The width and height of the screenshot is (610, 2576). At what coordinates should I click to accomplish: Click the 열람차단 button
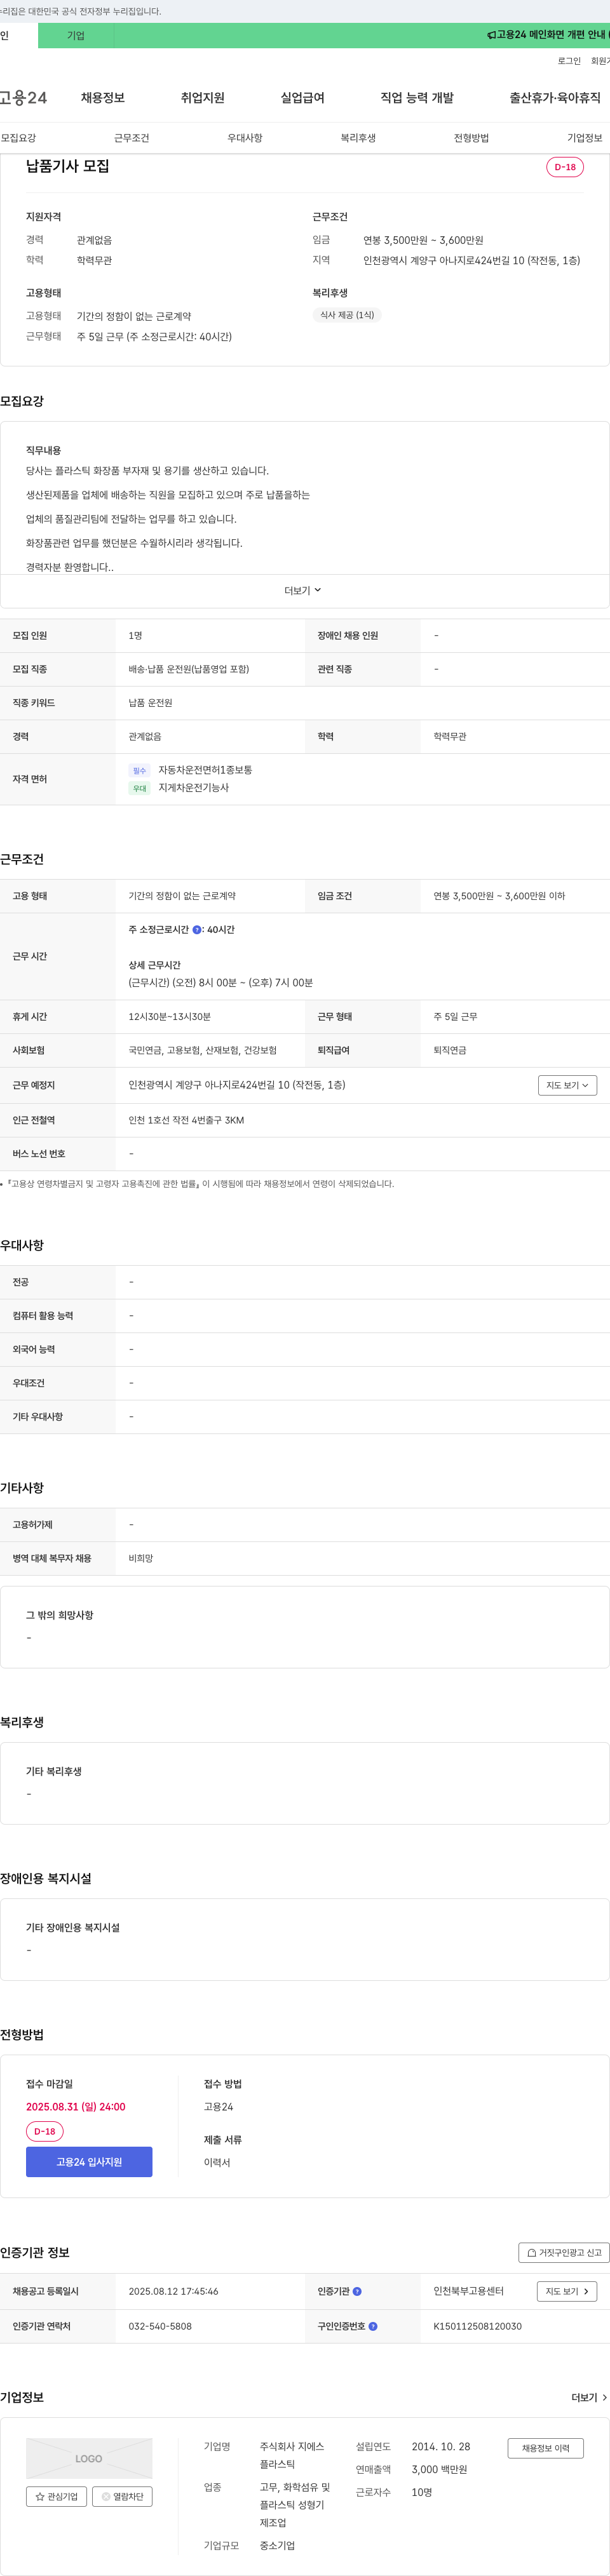(122, 2497)
